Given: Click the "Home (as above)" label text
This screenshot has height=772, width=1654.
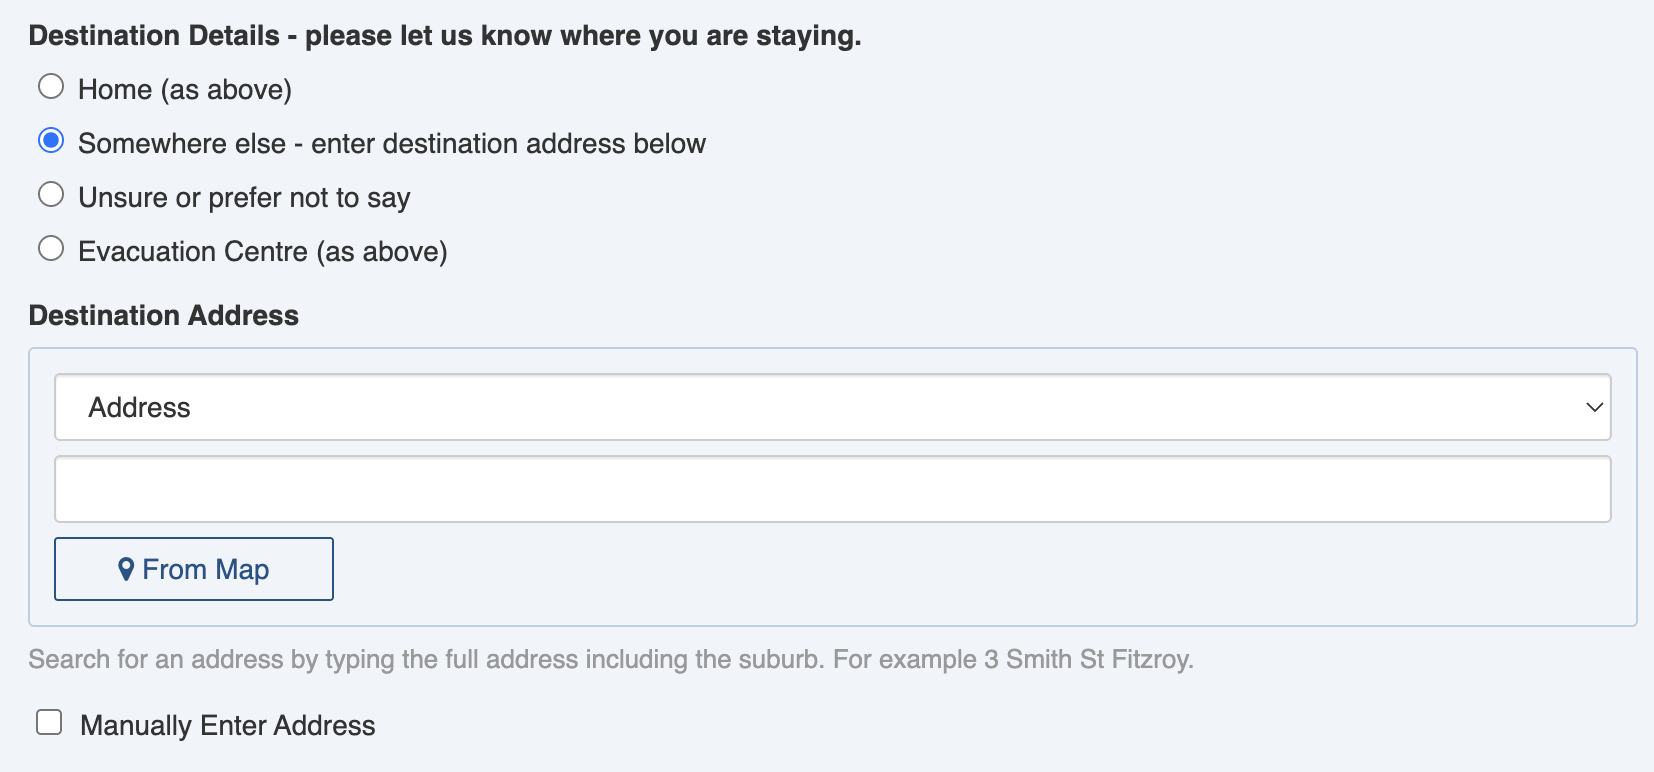Looking at the screenshot, I should 185,90.
